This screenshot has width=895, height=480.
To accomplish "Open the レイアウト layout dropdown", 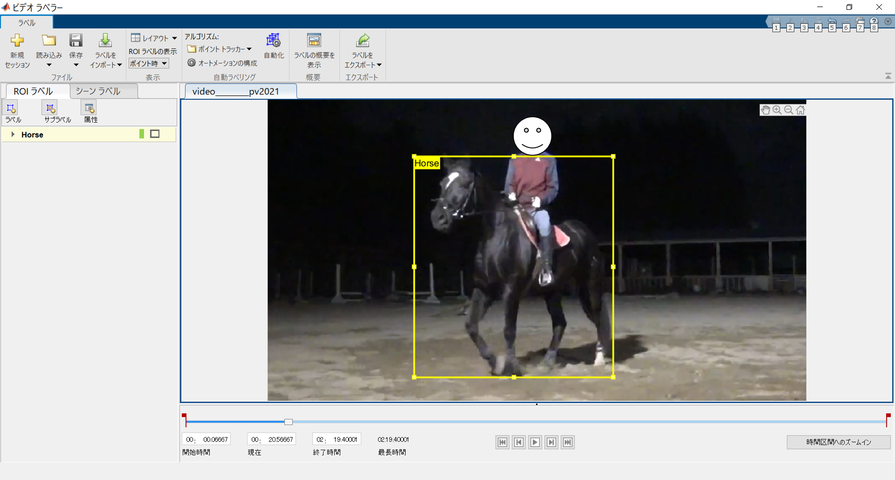I will coord(154,37).
